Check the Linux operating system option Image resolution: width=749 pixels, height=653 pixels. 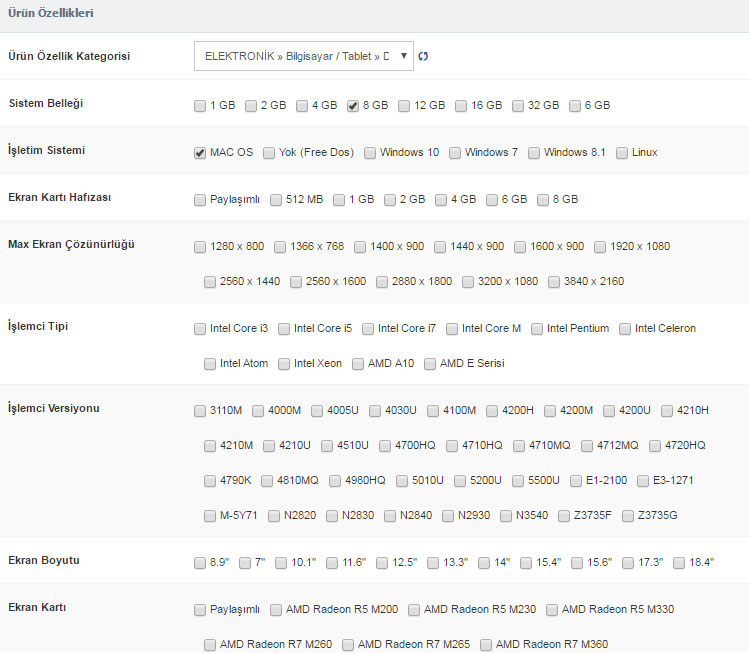pyautogui.click(x=622, y=153)
